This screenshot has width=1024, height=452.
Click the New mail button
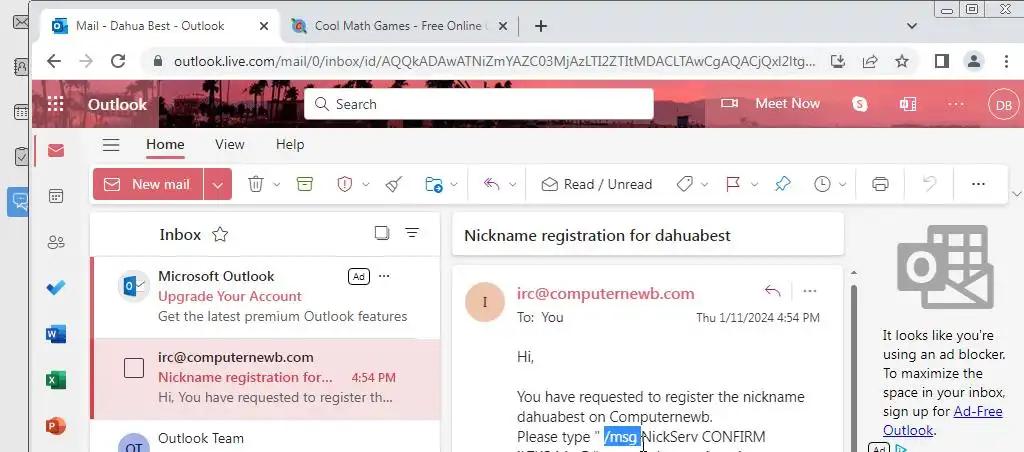149,185
